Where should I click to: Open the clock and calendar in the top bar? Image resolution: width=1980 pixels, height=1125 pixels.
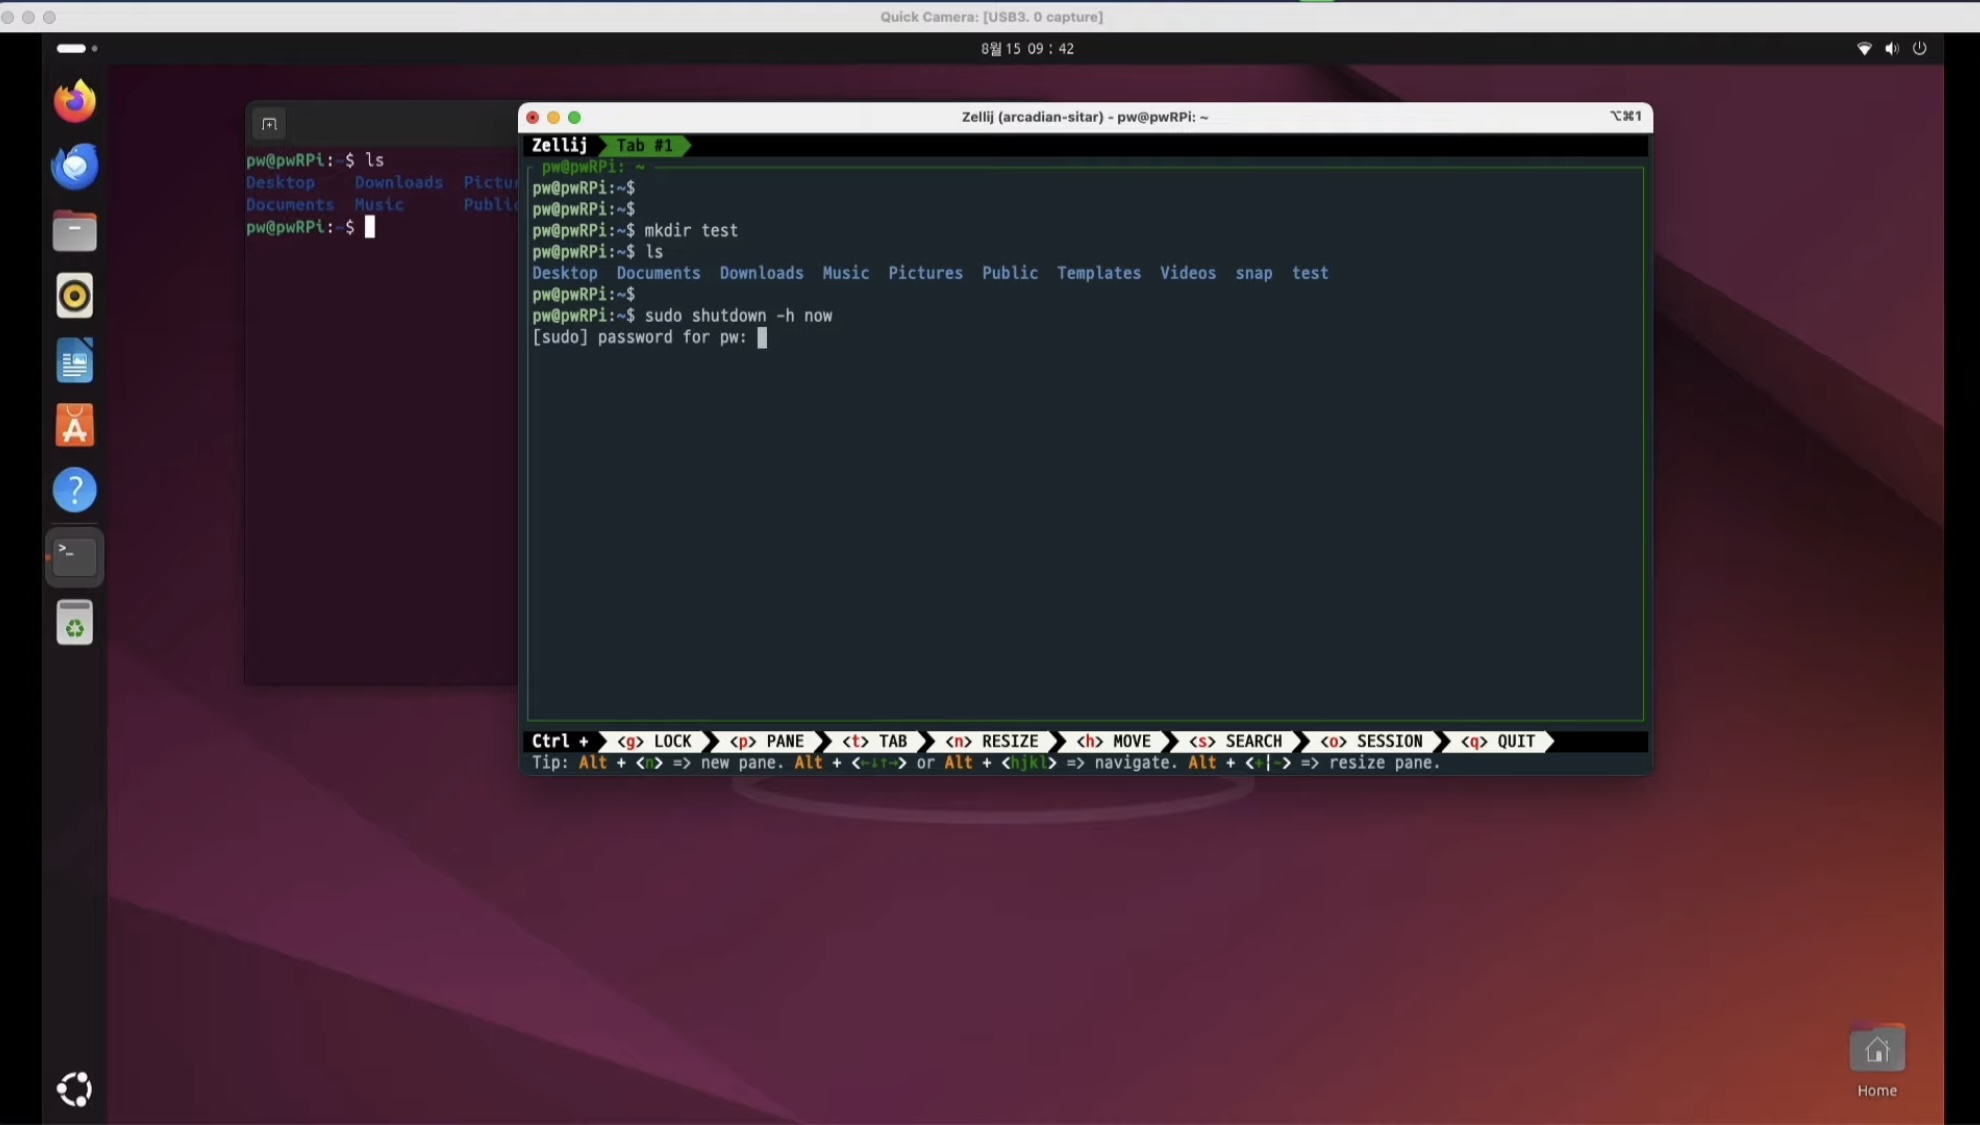[1027, 48]
